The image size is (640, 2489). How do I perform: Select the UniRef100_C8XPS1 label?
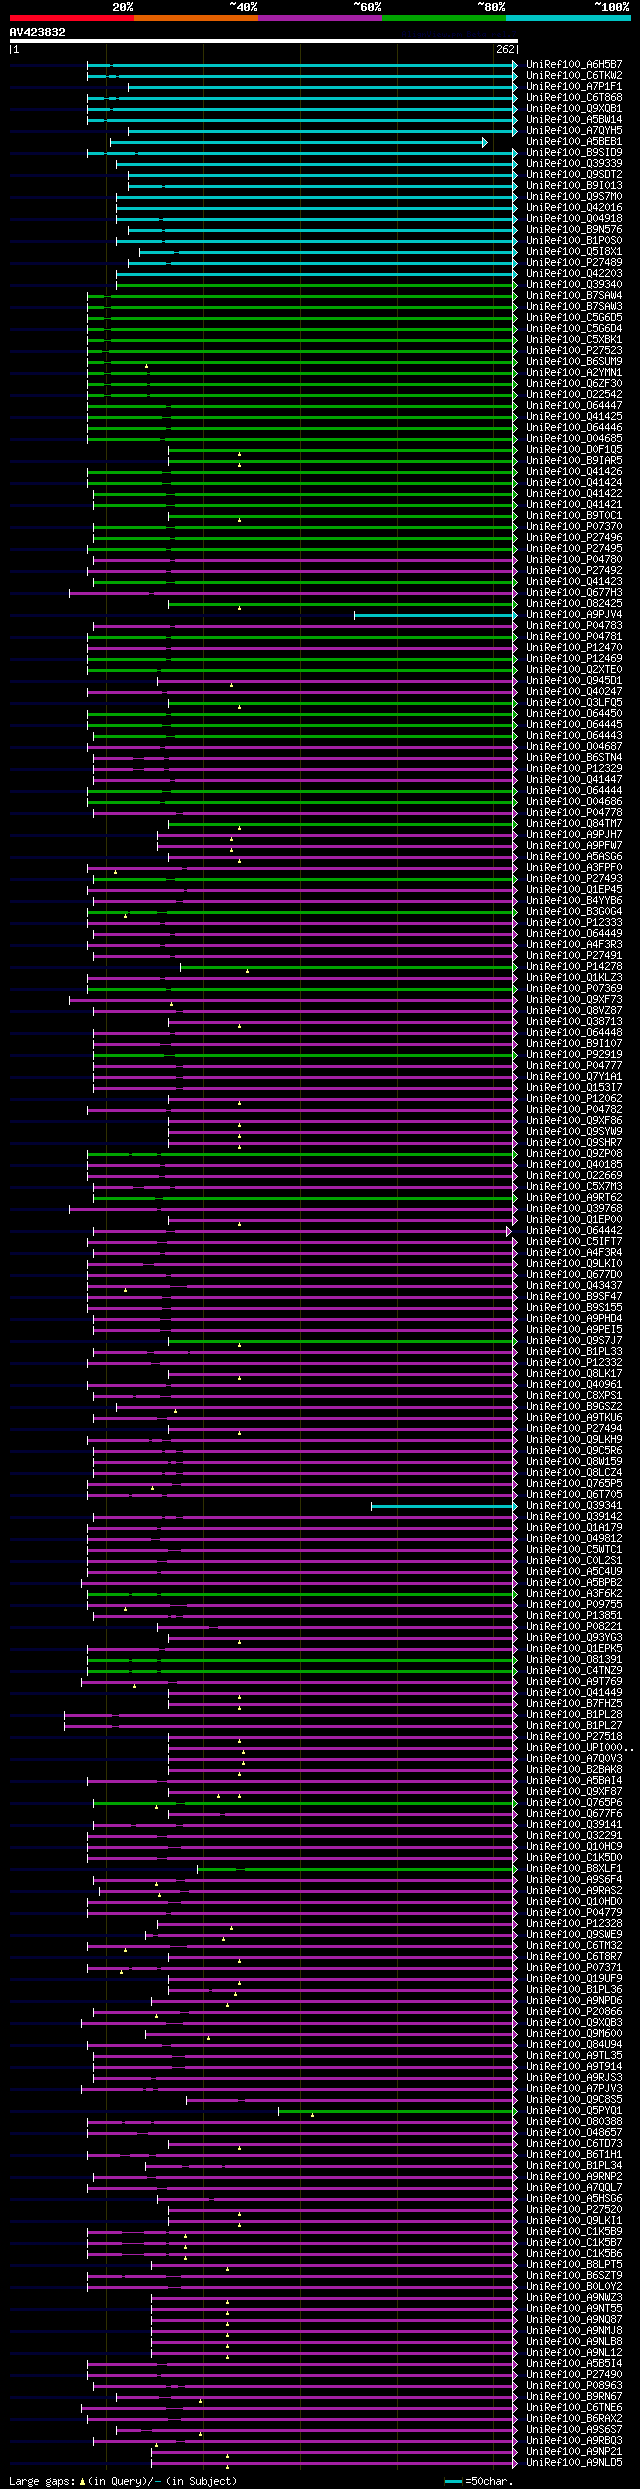(574, 1396)
